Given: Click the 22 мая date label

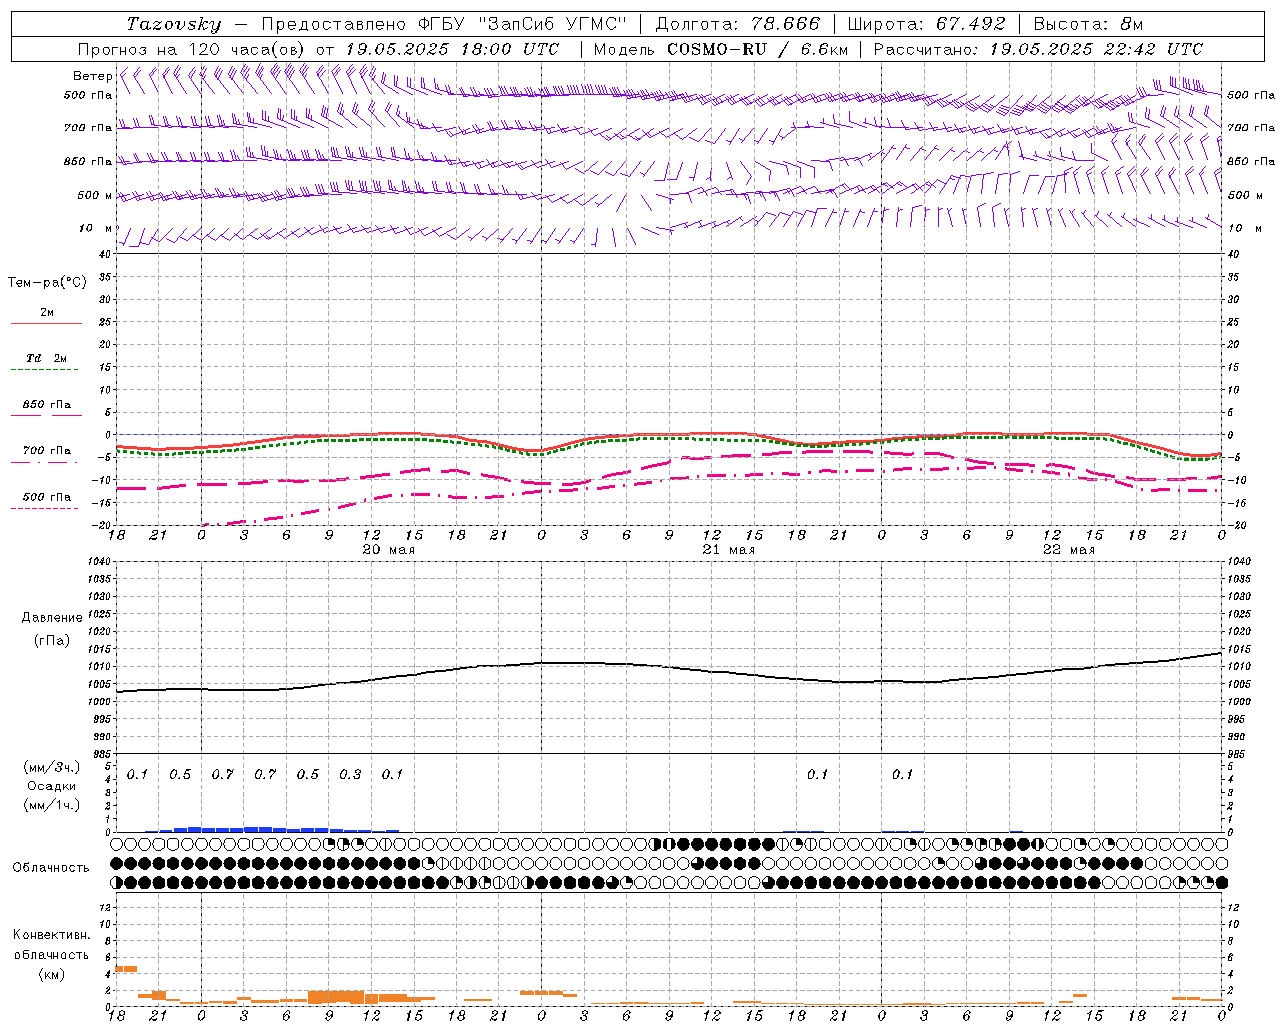Looking at the screenshot, I should coord(1068,550).
